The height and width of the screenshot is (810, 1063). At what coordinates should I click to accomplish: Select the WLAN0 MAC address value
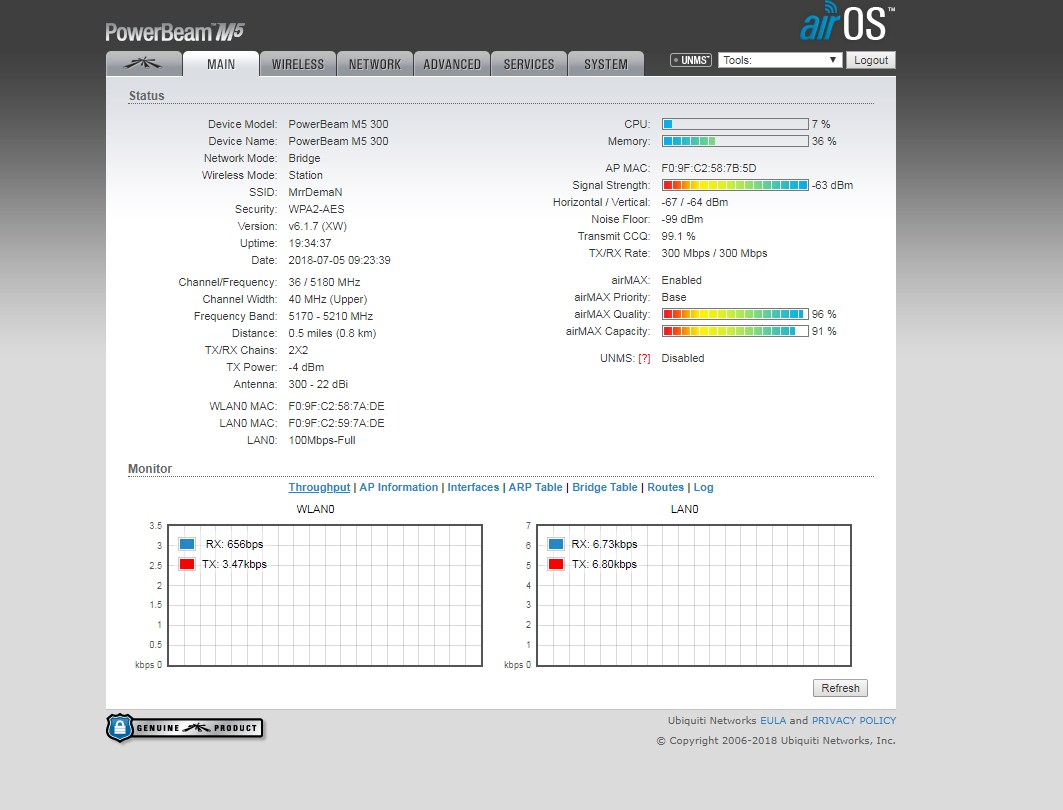click(336, 406)
